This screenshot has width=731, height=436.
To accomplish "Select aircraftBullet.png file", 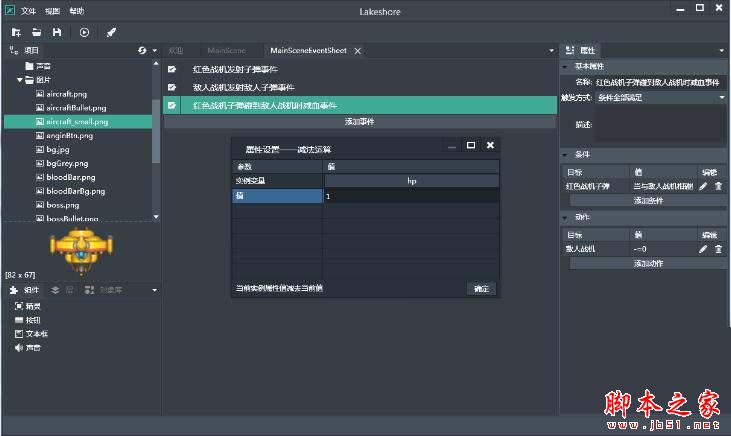I will 71,108.
